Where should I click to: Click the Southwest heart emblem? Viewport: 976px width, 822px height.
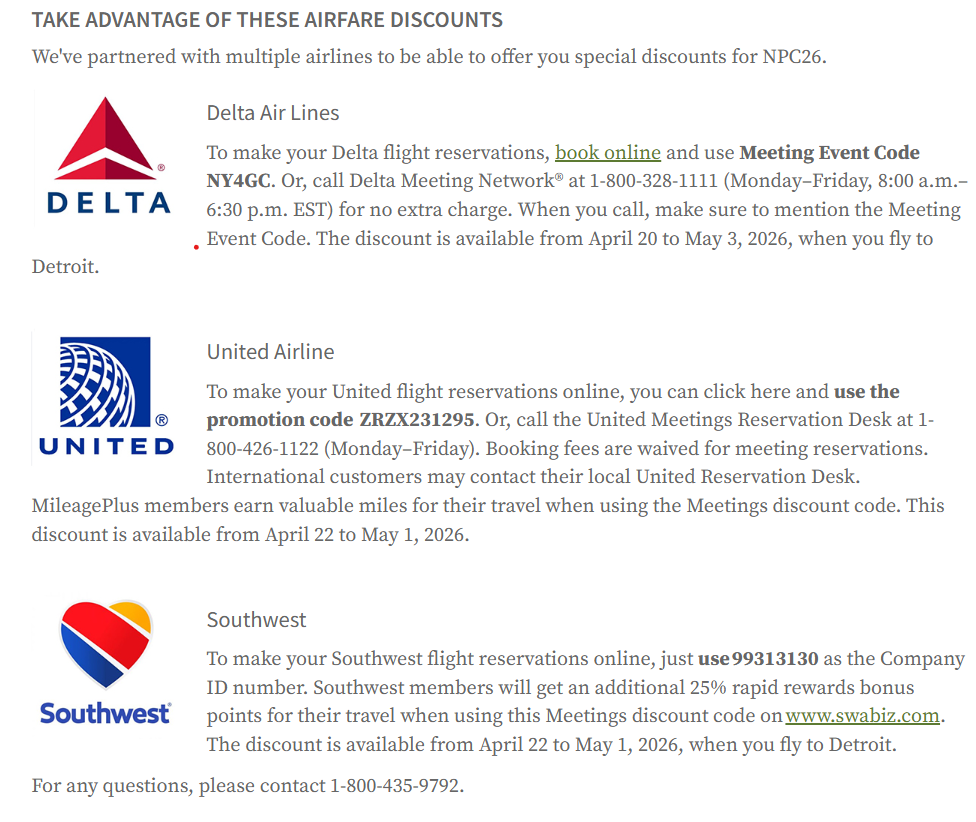tap(105, 644)
